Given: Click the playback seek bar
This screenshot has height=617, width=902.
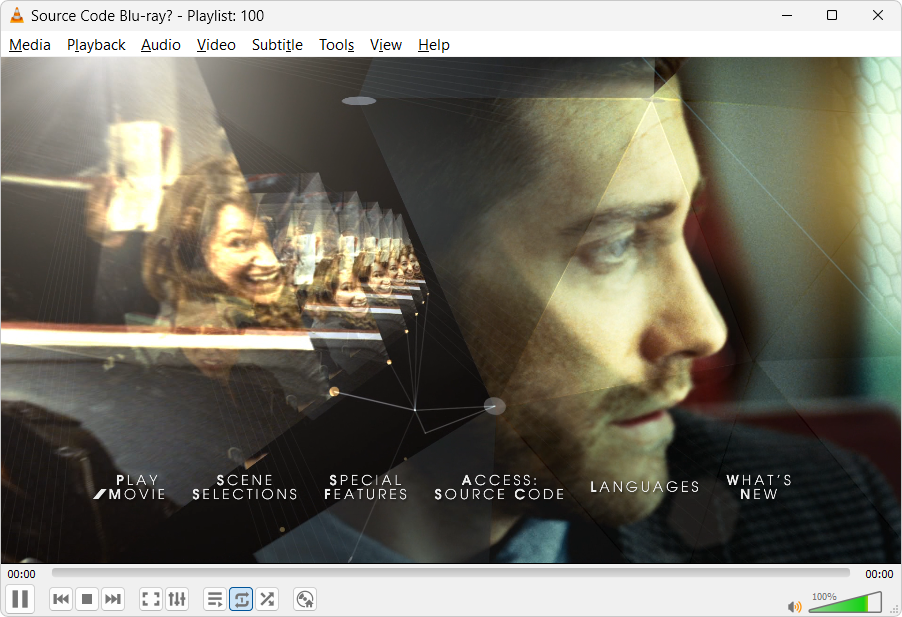Looking at the screenshot, I should [x=450, y=573].
